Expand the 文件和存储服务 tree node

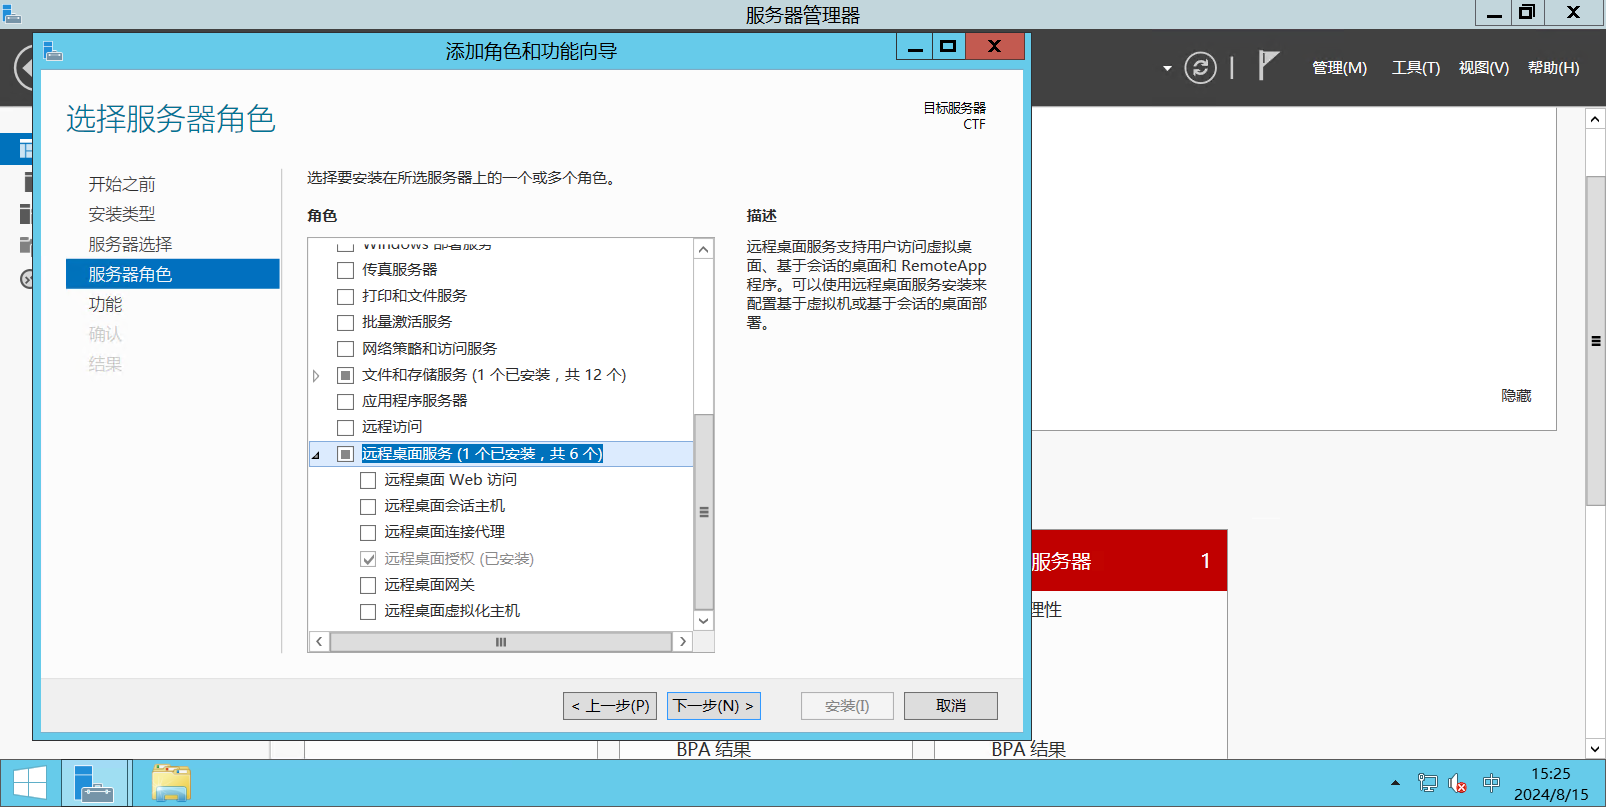click(316, 376)
